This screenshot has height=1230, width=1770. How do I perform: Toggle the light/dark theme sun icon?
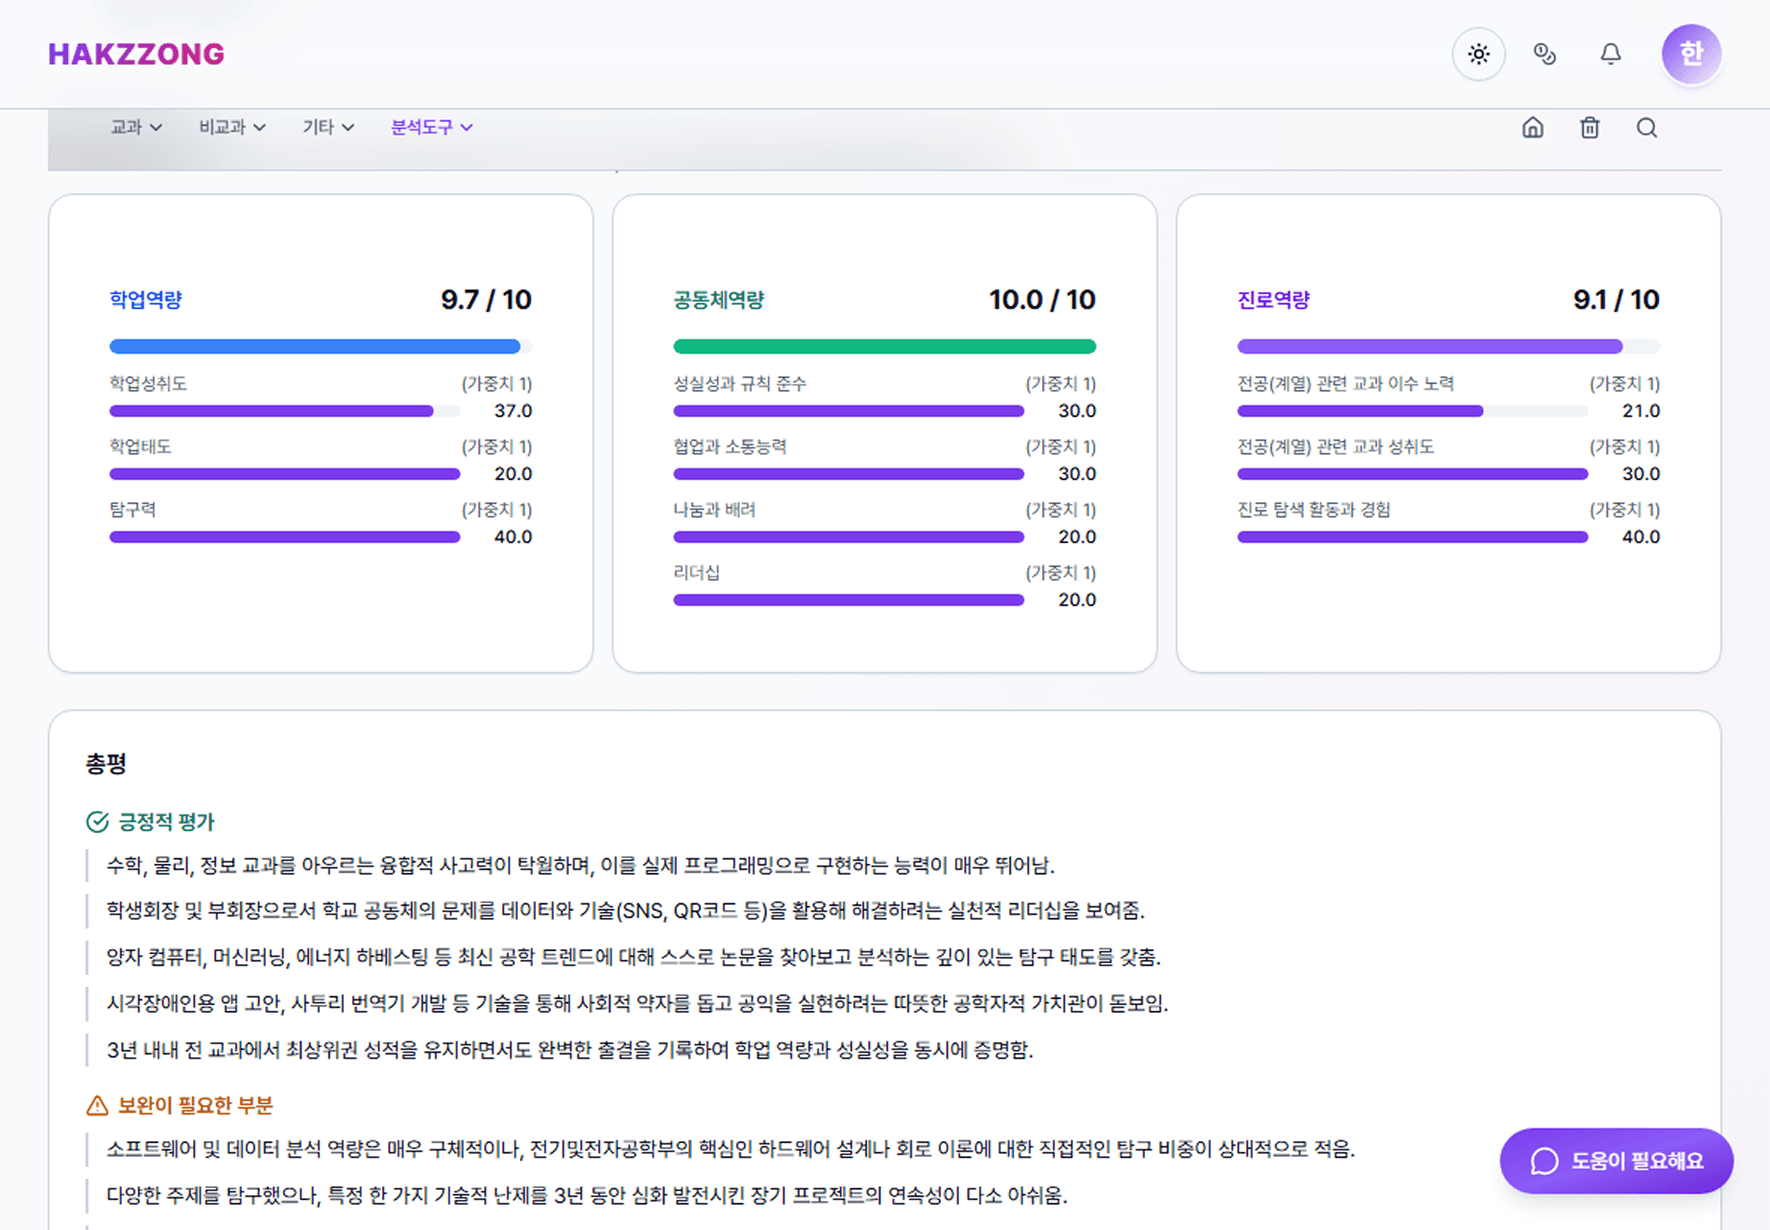click(x=1478, y=54)
